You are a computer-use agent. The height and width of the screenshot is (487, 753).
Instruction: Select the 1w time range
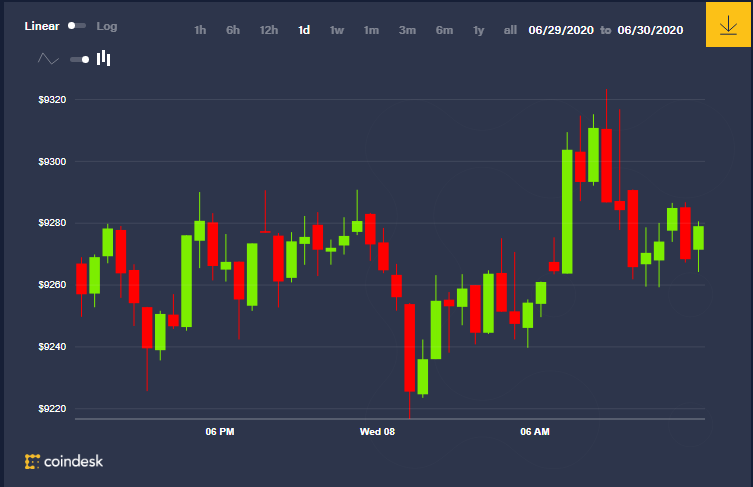[x=337, y=30]
